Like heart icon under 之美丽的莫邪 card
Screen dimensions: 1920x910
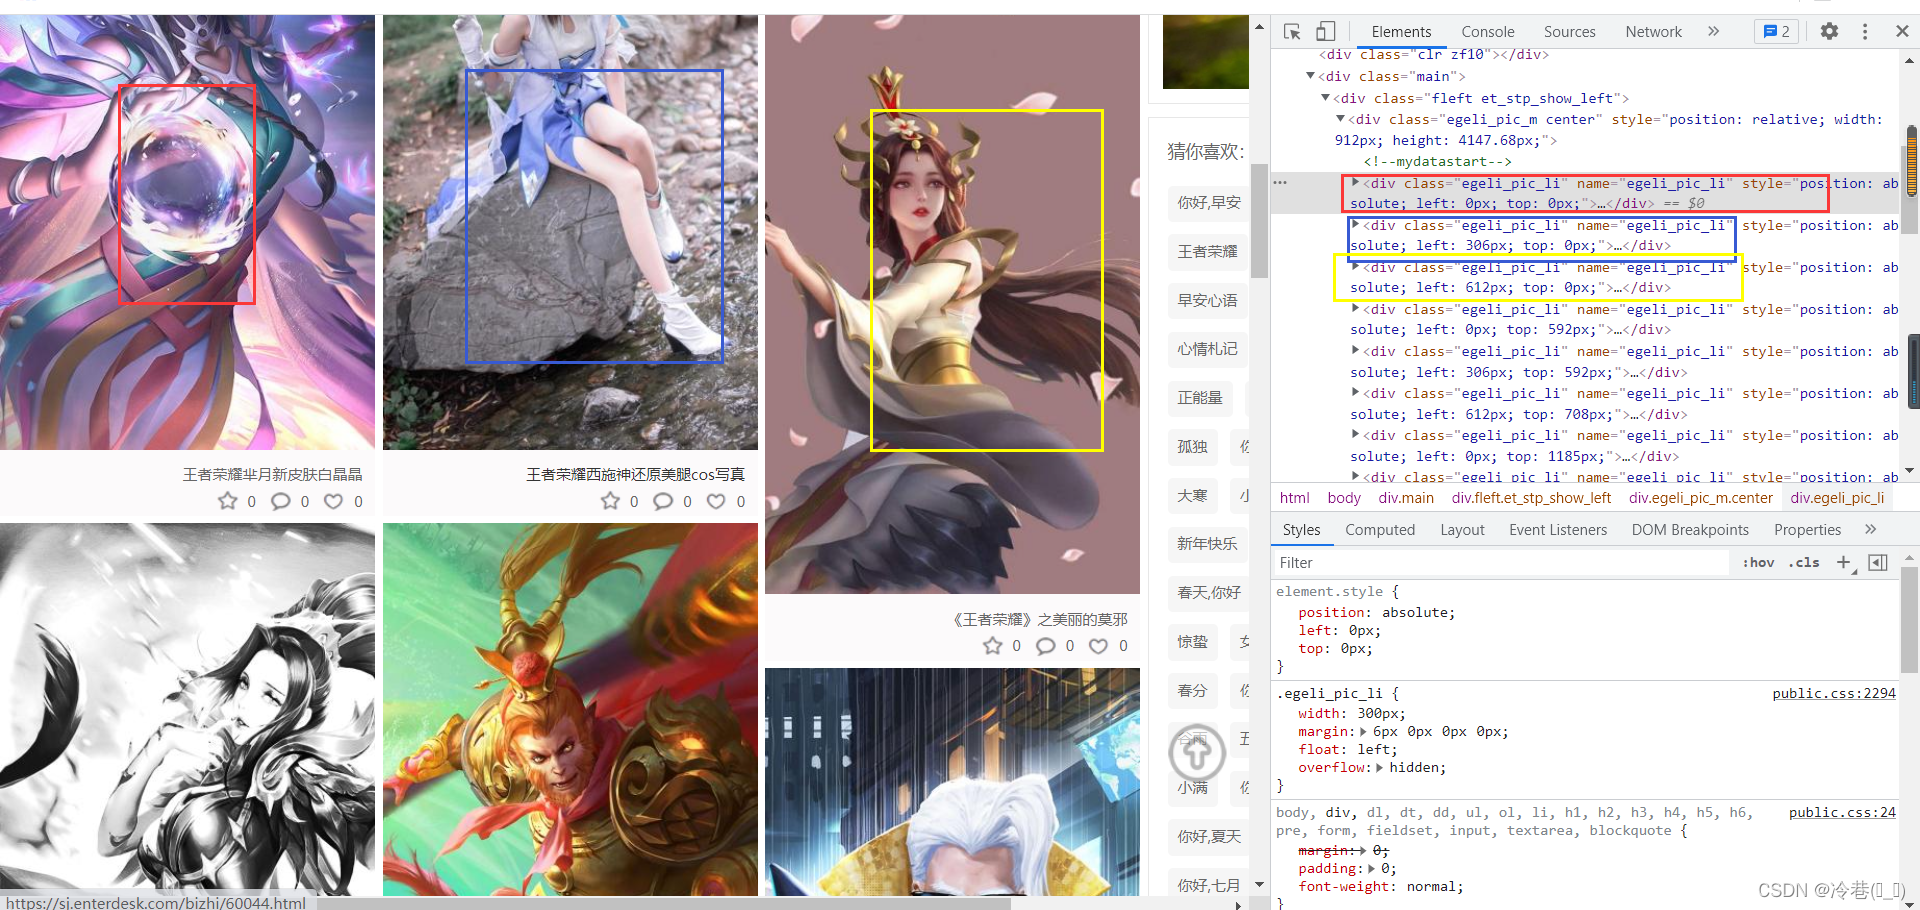1099,646
